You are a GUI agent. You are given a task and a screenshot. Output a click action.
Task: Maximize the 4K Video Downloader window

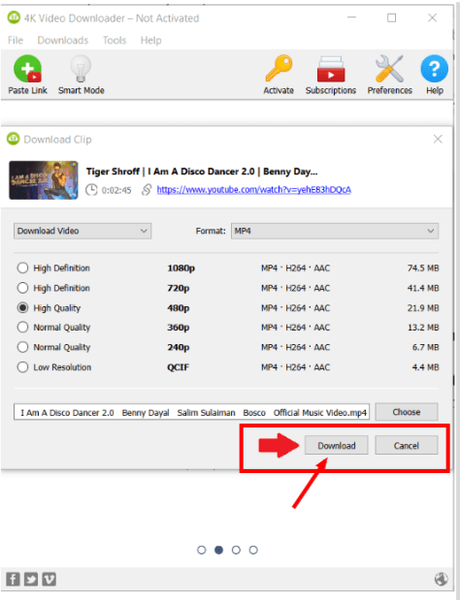[x=391, y=18]
